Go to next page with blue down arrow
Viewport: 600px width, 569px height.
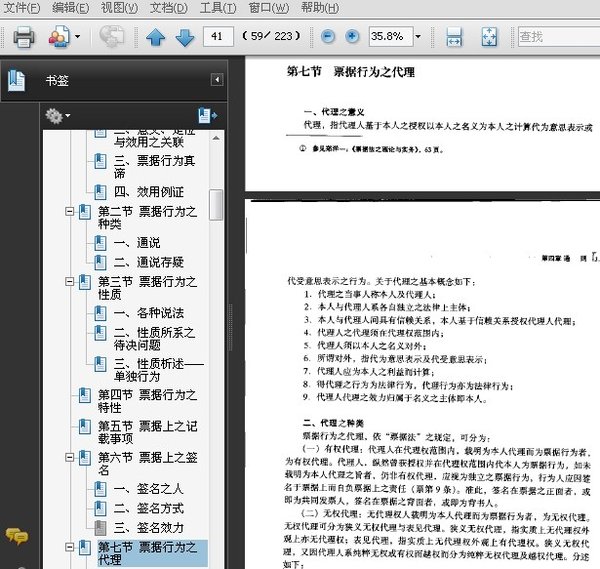(x=185, y=37)
